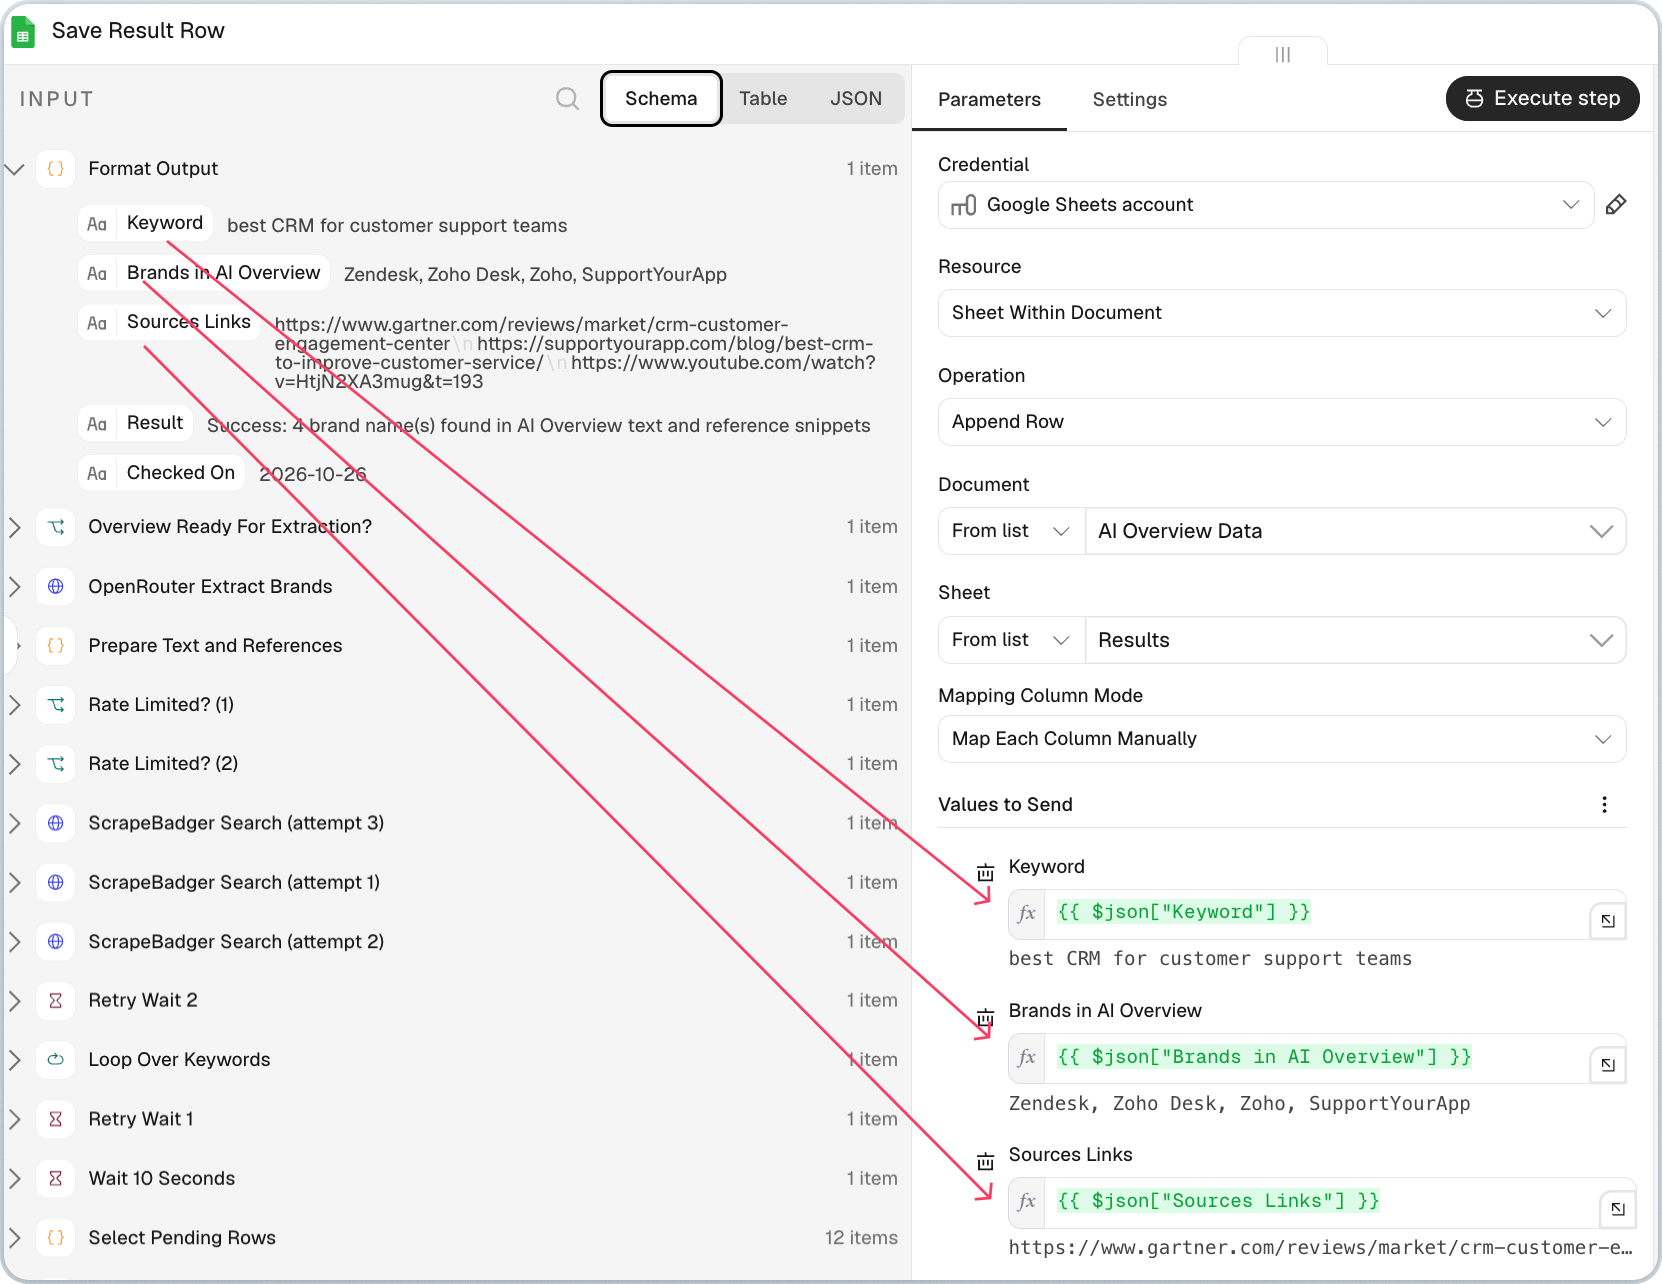This screenshot has width=1662, height=1284.
Task: Click the OpenRouter Extract Brands globe icon
Action: 56,587
